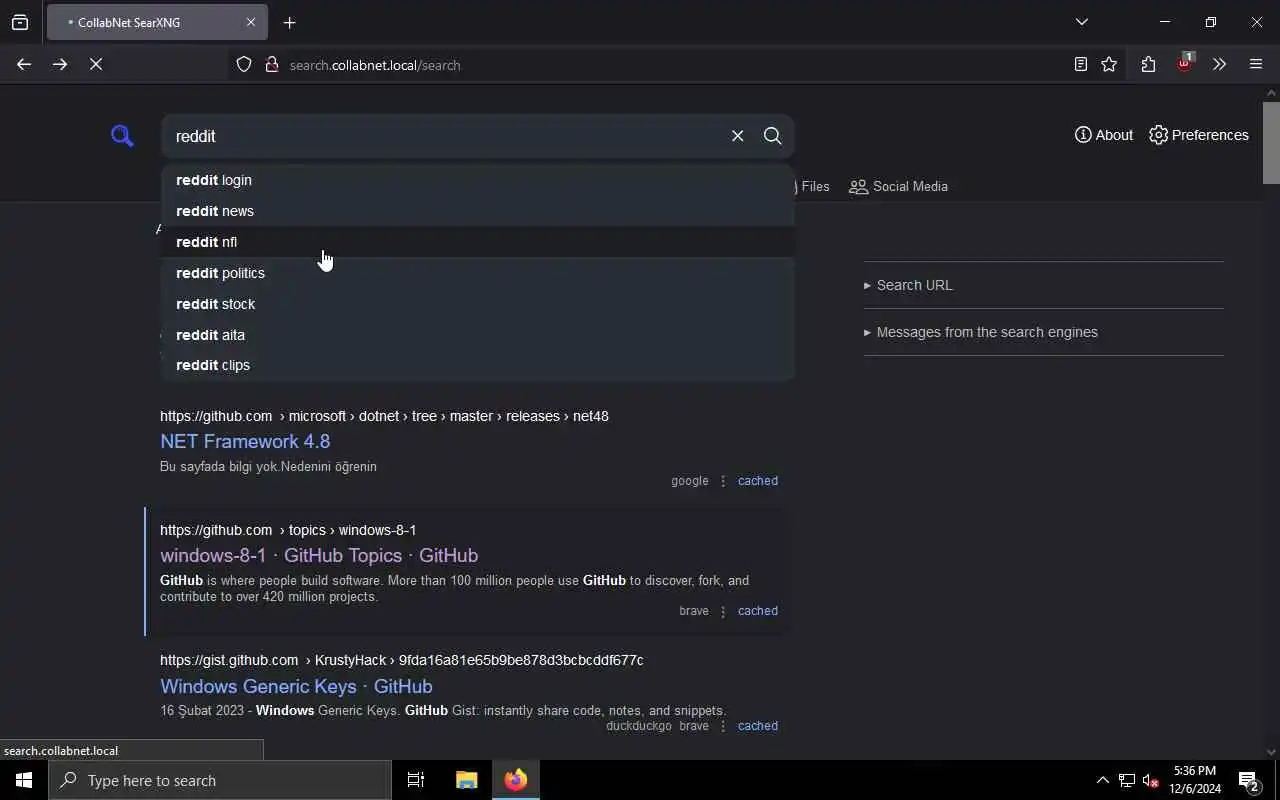Image resolution: width=1280 pixels, height=800 pixels.
Task: Go forward with the browser forward arrow
Action: 60,64
